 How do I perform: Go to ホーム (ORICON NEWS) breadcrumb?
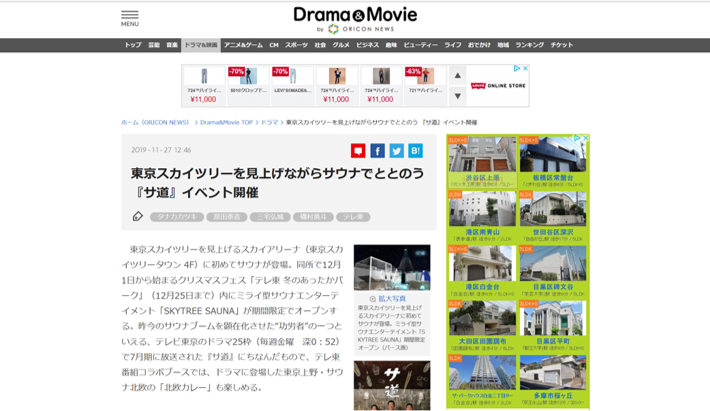(155, 123)
